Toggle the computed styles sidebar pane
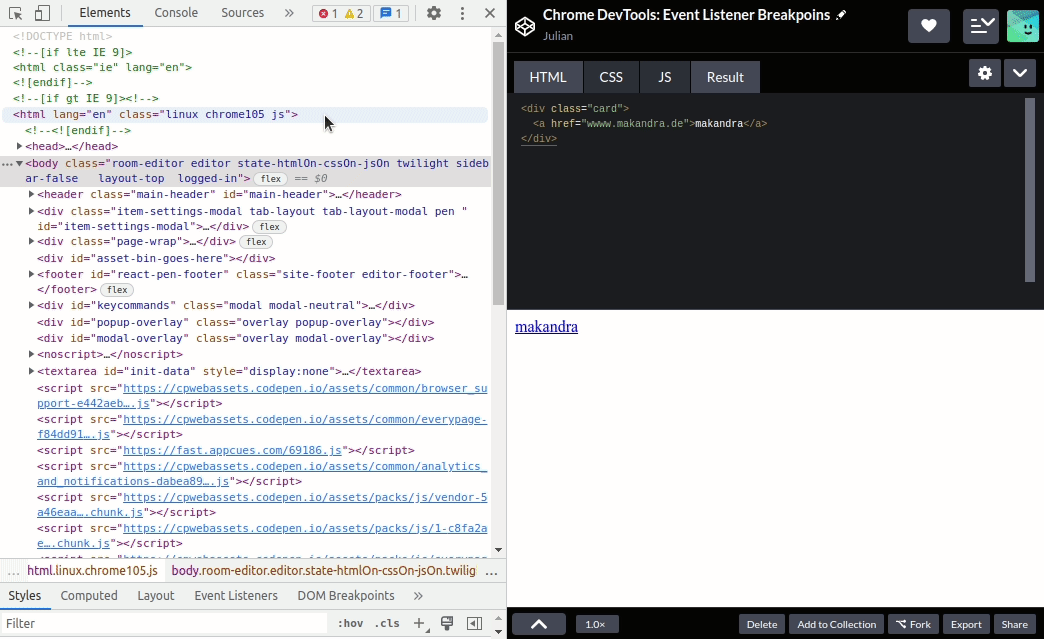1044x639 pixels. coord(475,623)
